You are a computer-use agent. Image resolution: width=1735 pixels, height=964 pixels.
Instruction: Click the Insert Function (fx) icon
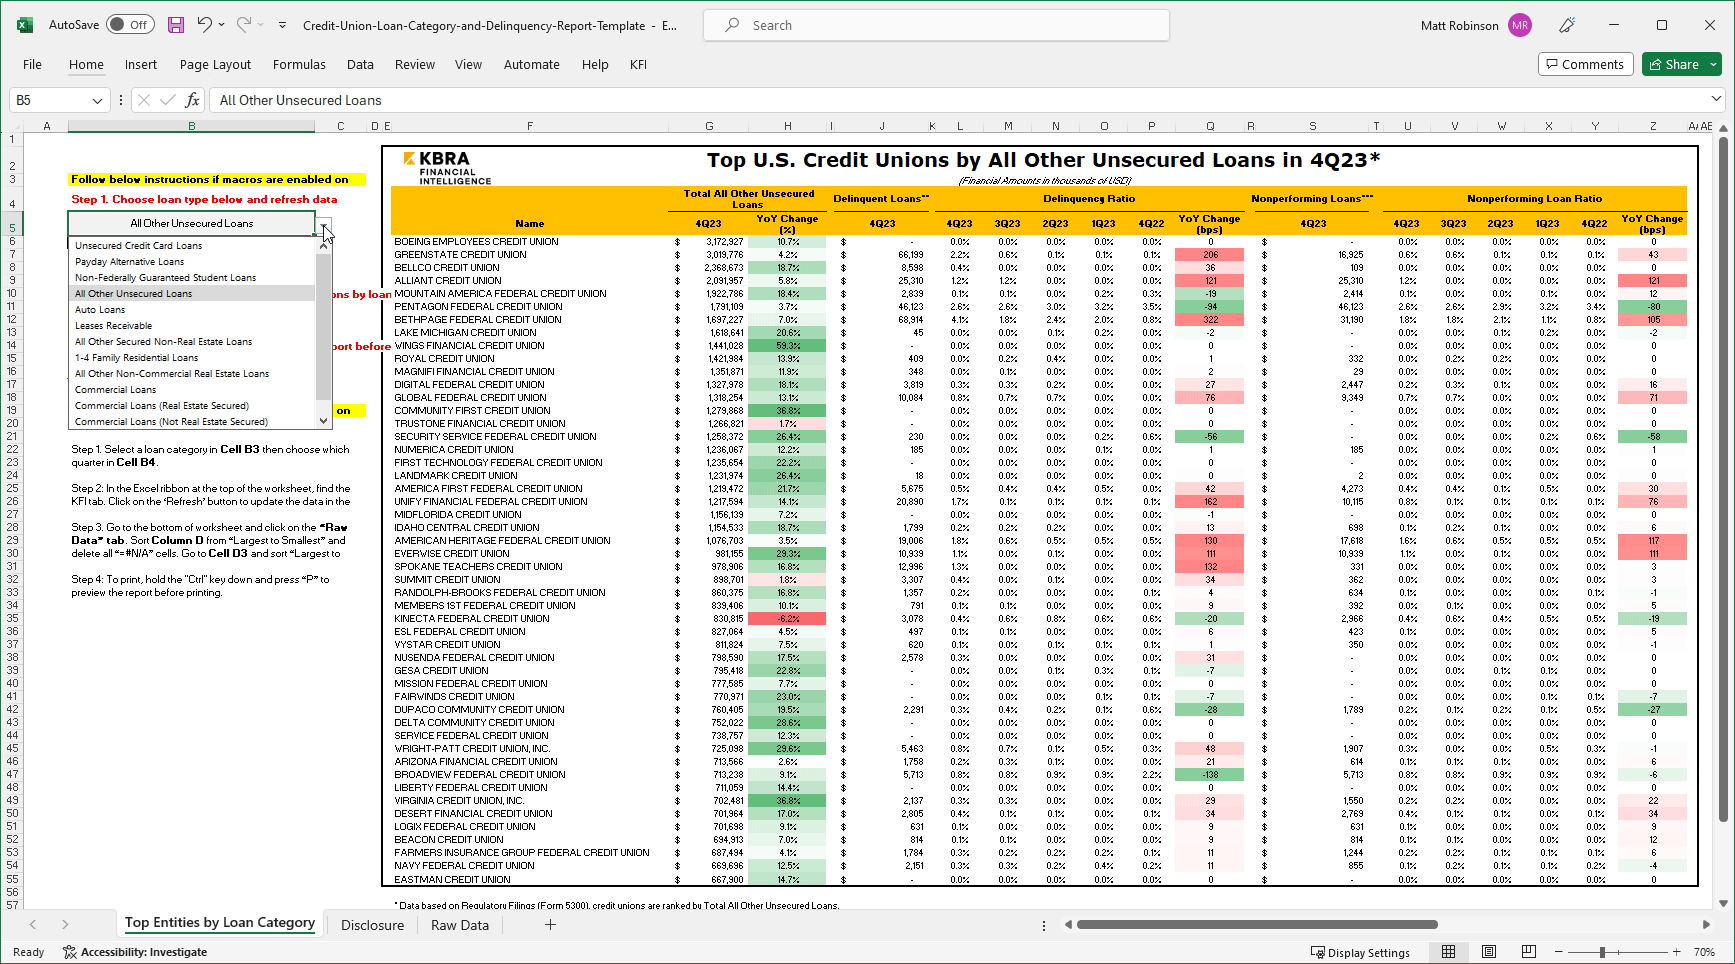[191, 100]
